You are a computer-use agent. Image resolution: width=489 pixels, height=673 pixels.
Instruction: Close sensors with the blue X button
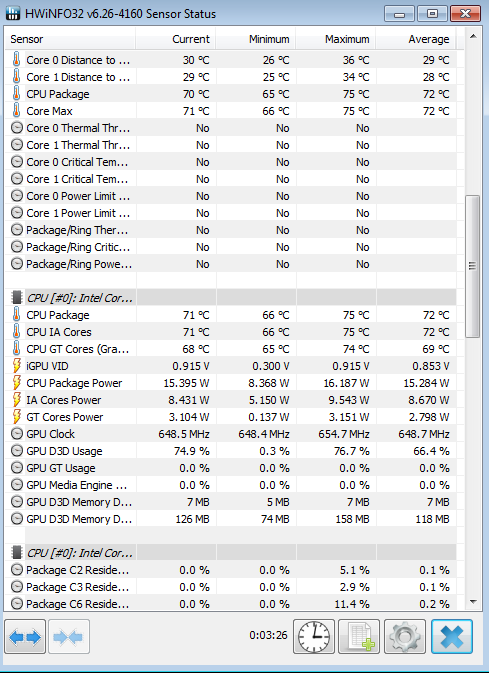click(x=452, y=637)
